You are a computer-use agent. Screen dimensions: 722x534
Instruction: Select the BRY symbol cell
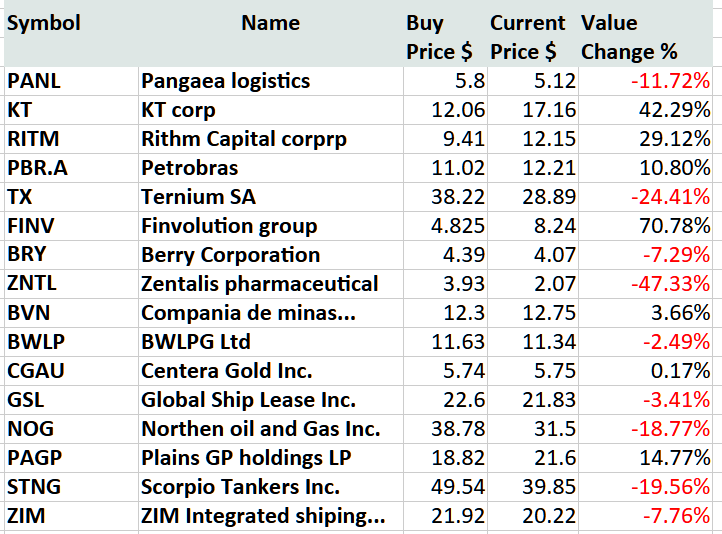click(x=27, y=255)
